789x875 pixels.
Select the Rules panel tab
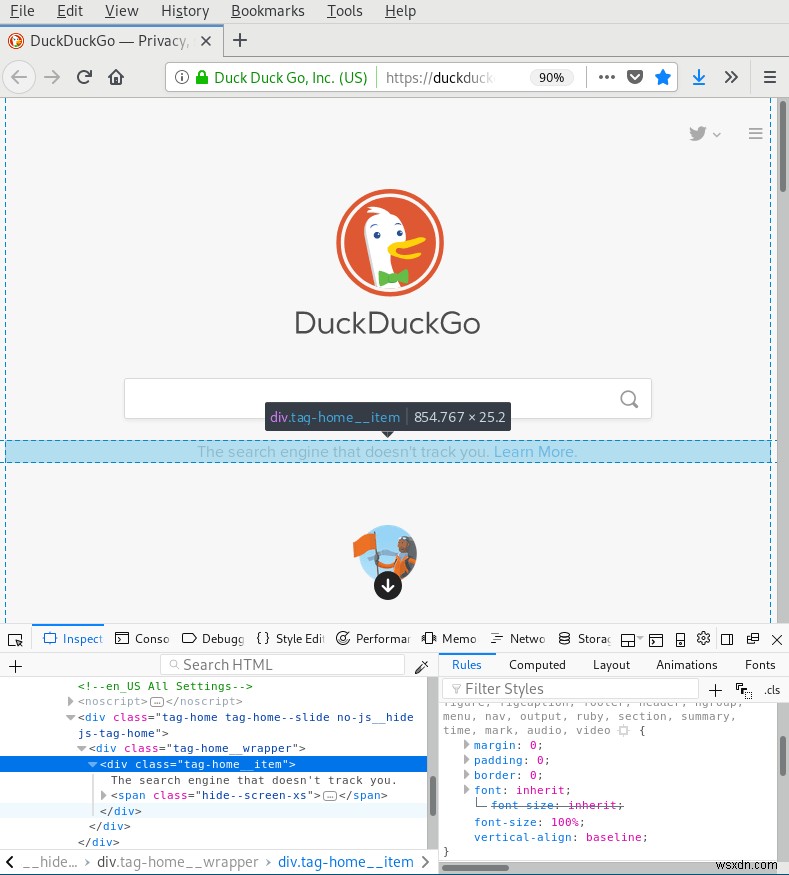point(466,665)
